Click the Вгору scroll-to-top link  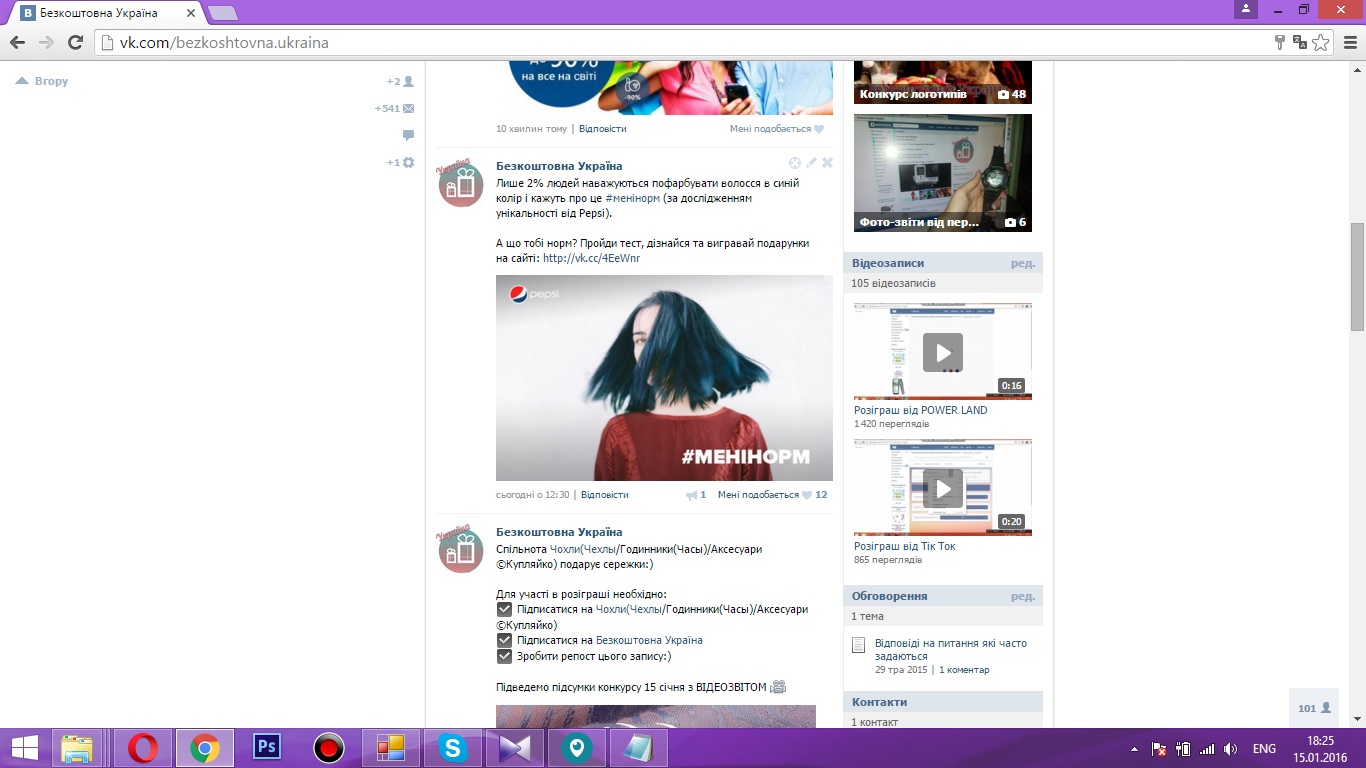click(43, 81)
